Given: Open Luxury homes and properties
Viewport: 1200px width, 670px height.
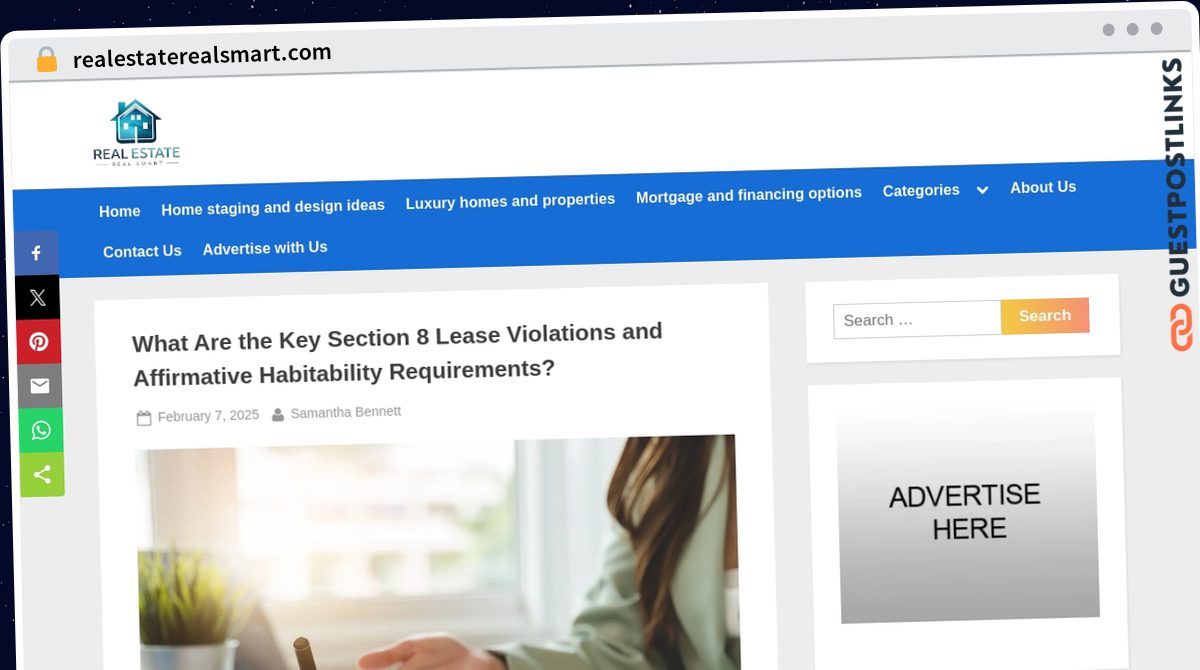Looking at the screenshot, I should [x=510, y=201].
